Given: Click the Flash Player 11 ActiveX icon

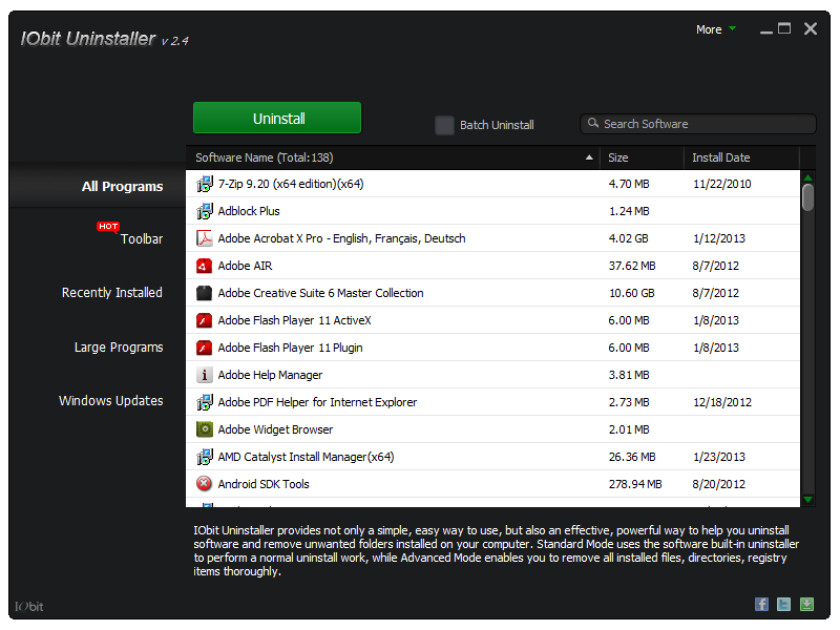Looking at the screenshot, I should (204, 320).
